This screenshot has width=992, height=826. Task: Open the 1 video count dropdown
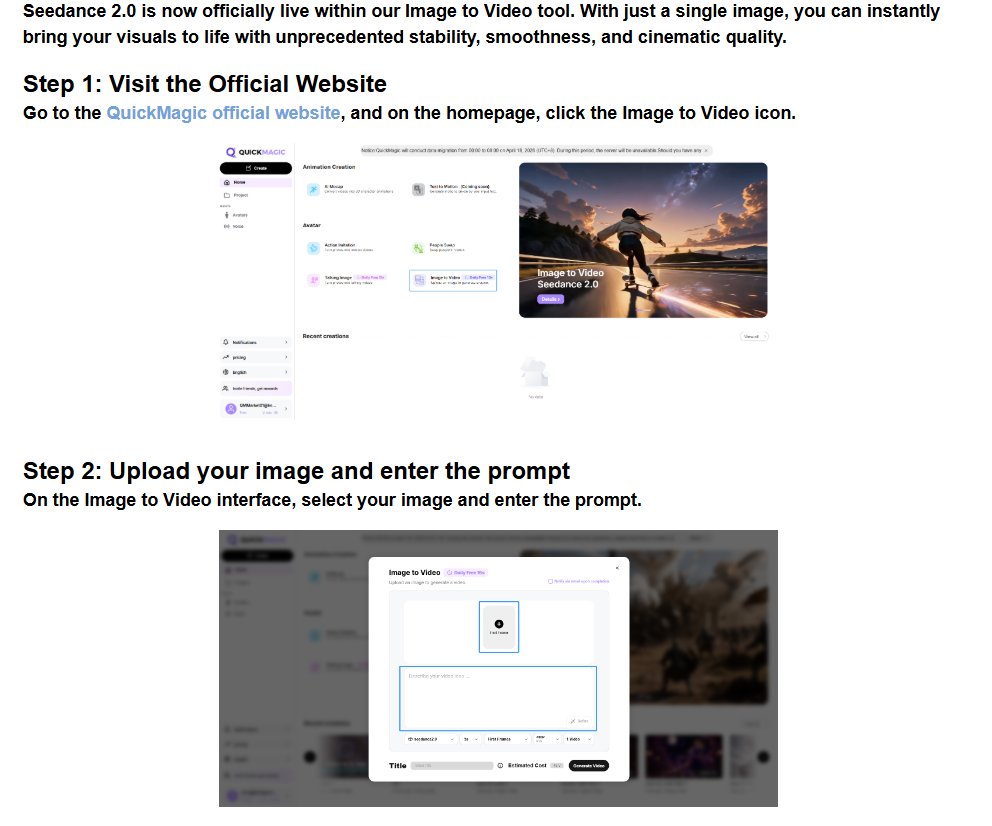click(x=578, y=739)
